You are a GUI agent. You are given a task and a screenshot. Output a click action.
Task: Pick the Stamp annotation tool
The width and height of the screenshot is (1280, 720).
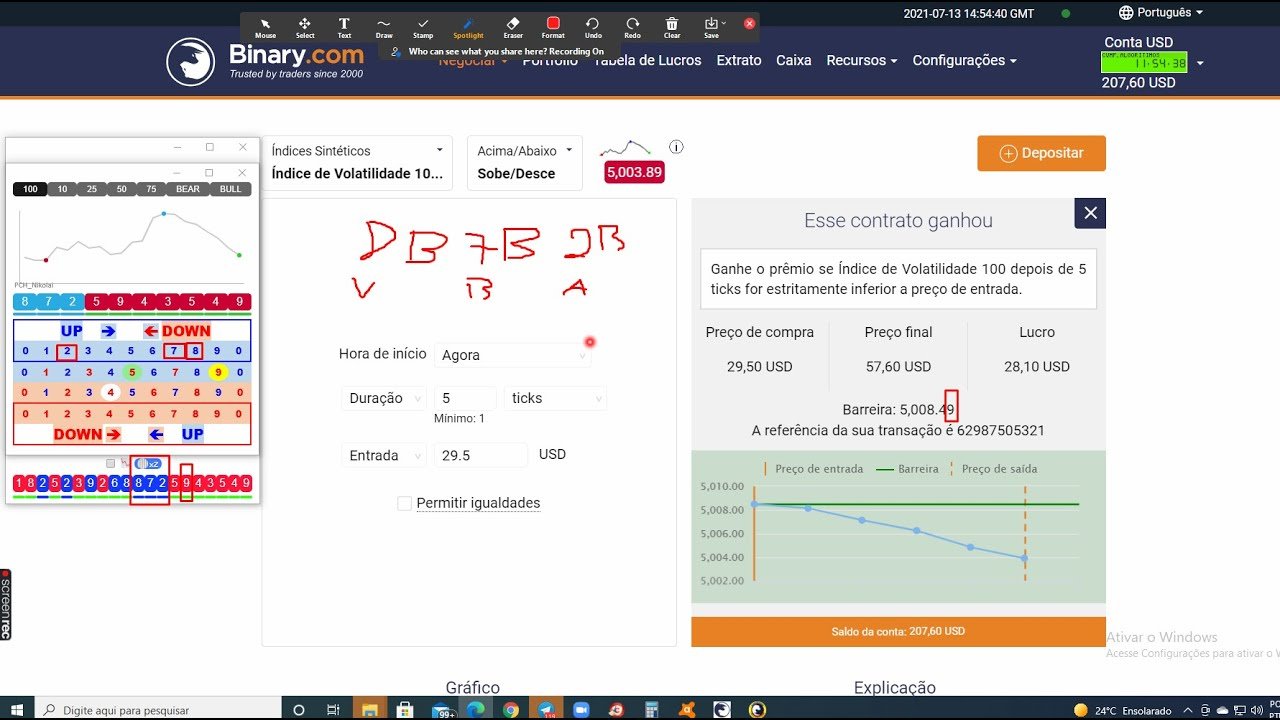point(423,27)
